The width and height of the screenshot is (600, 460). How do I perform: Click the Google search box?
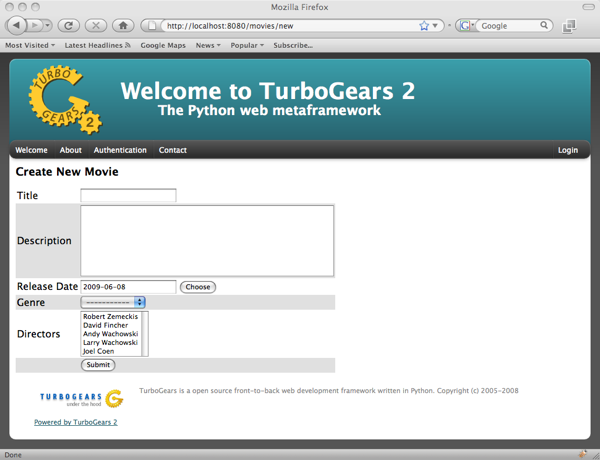pos(509,26)
